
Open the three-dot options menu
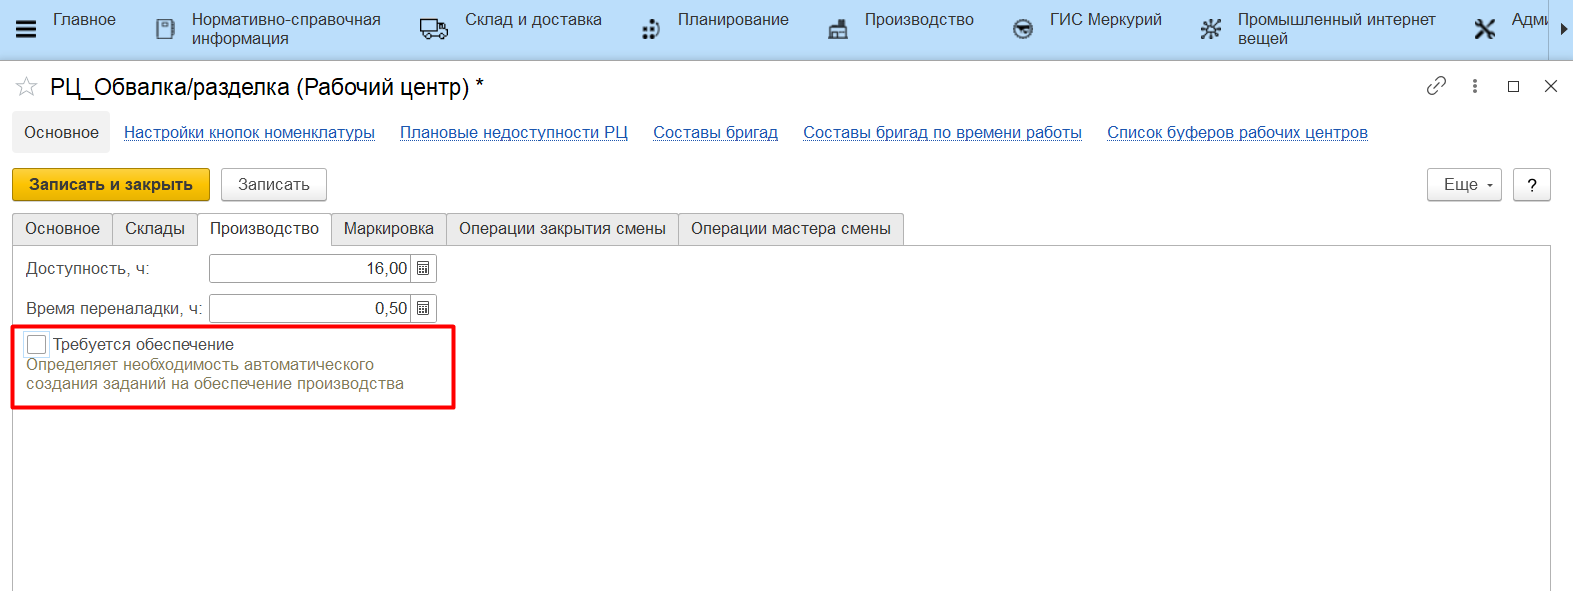click(x=1474, y=86)
